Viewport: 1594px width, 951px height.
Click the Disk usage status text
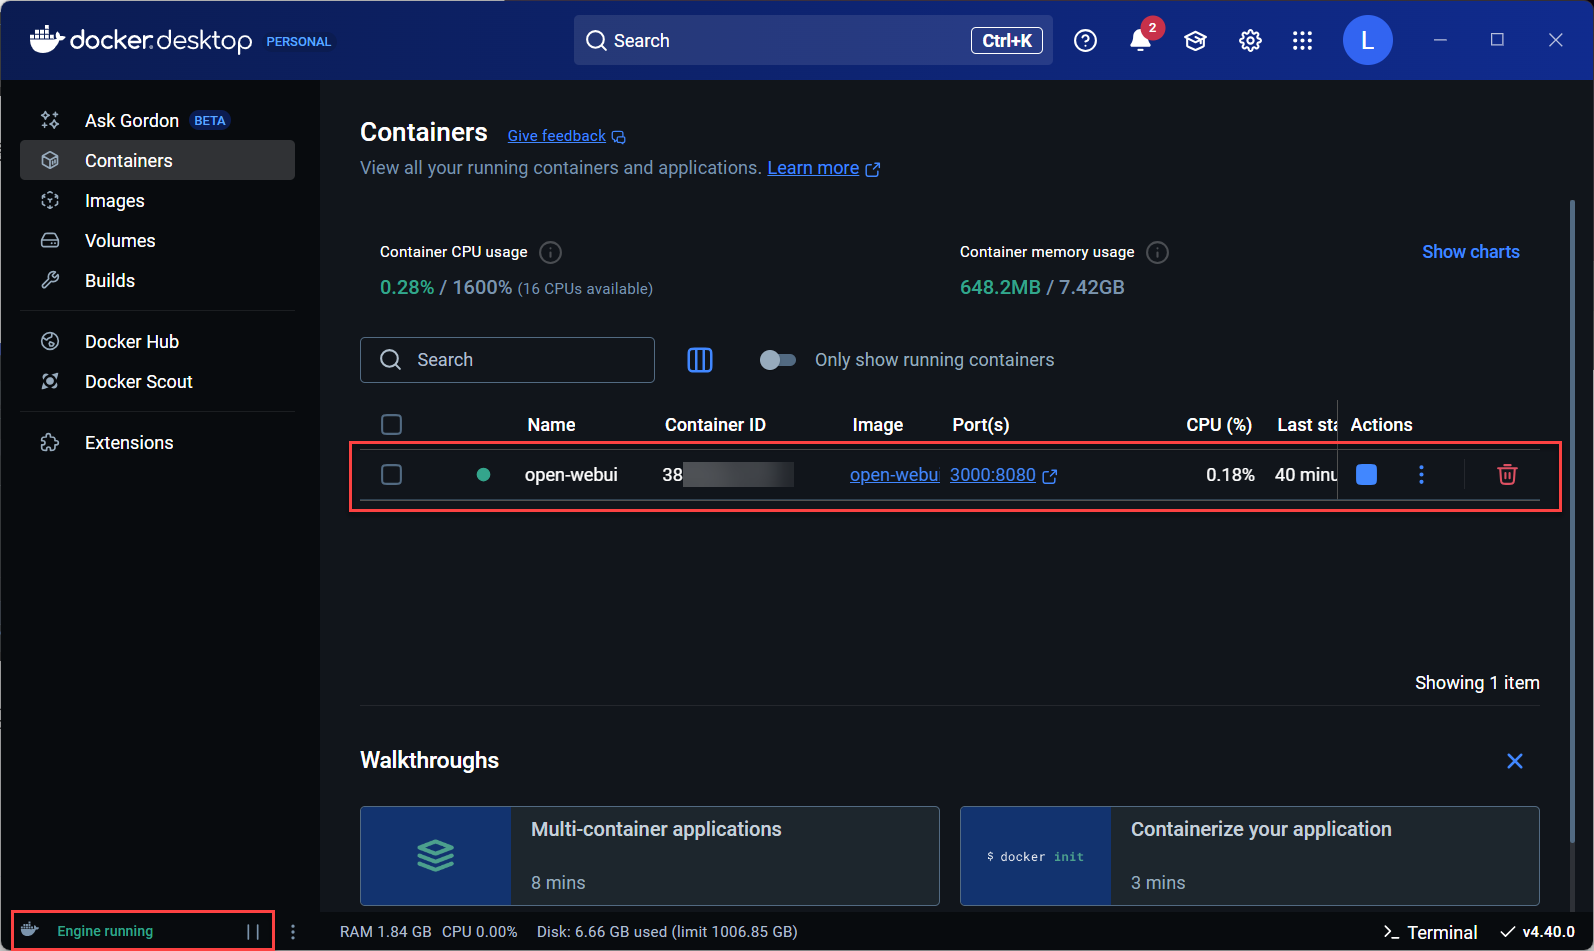coord(667,932)
